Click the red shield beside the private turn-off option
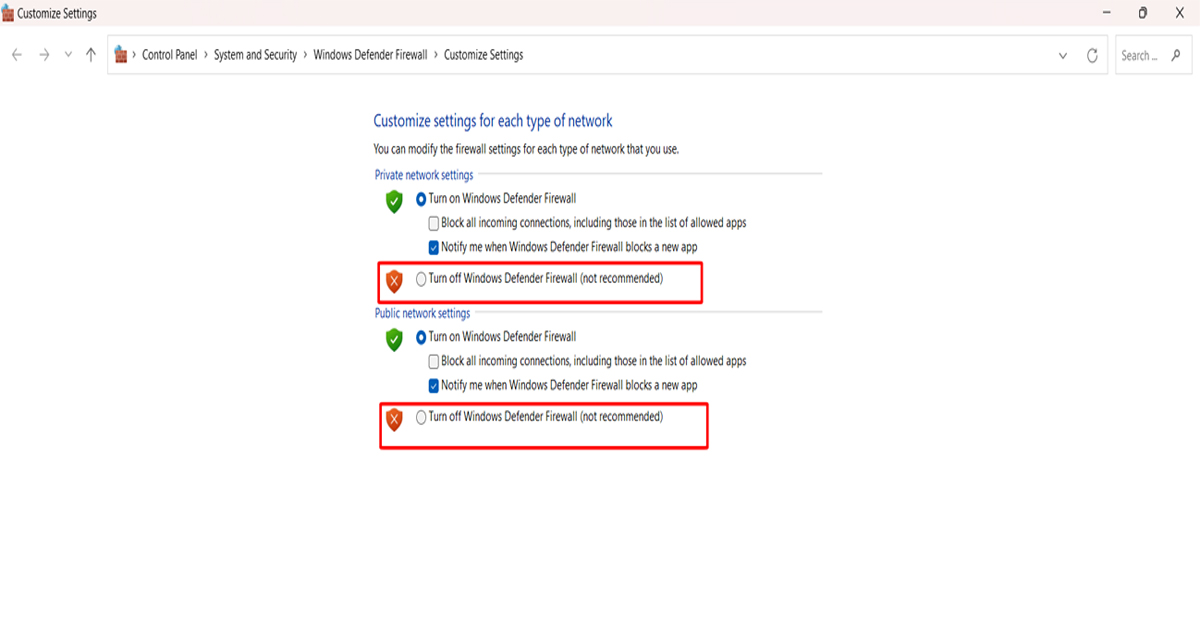The height and width of the screenshot is (628, 1200). pos(396,281)
